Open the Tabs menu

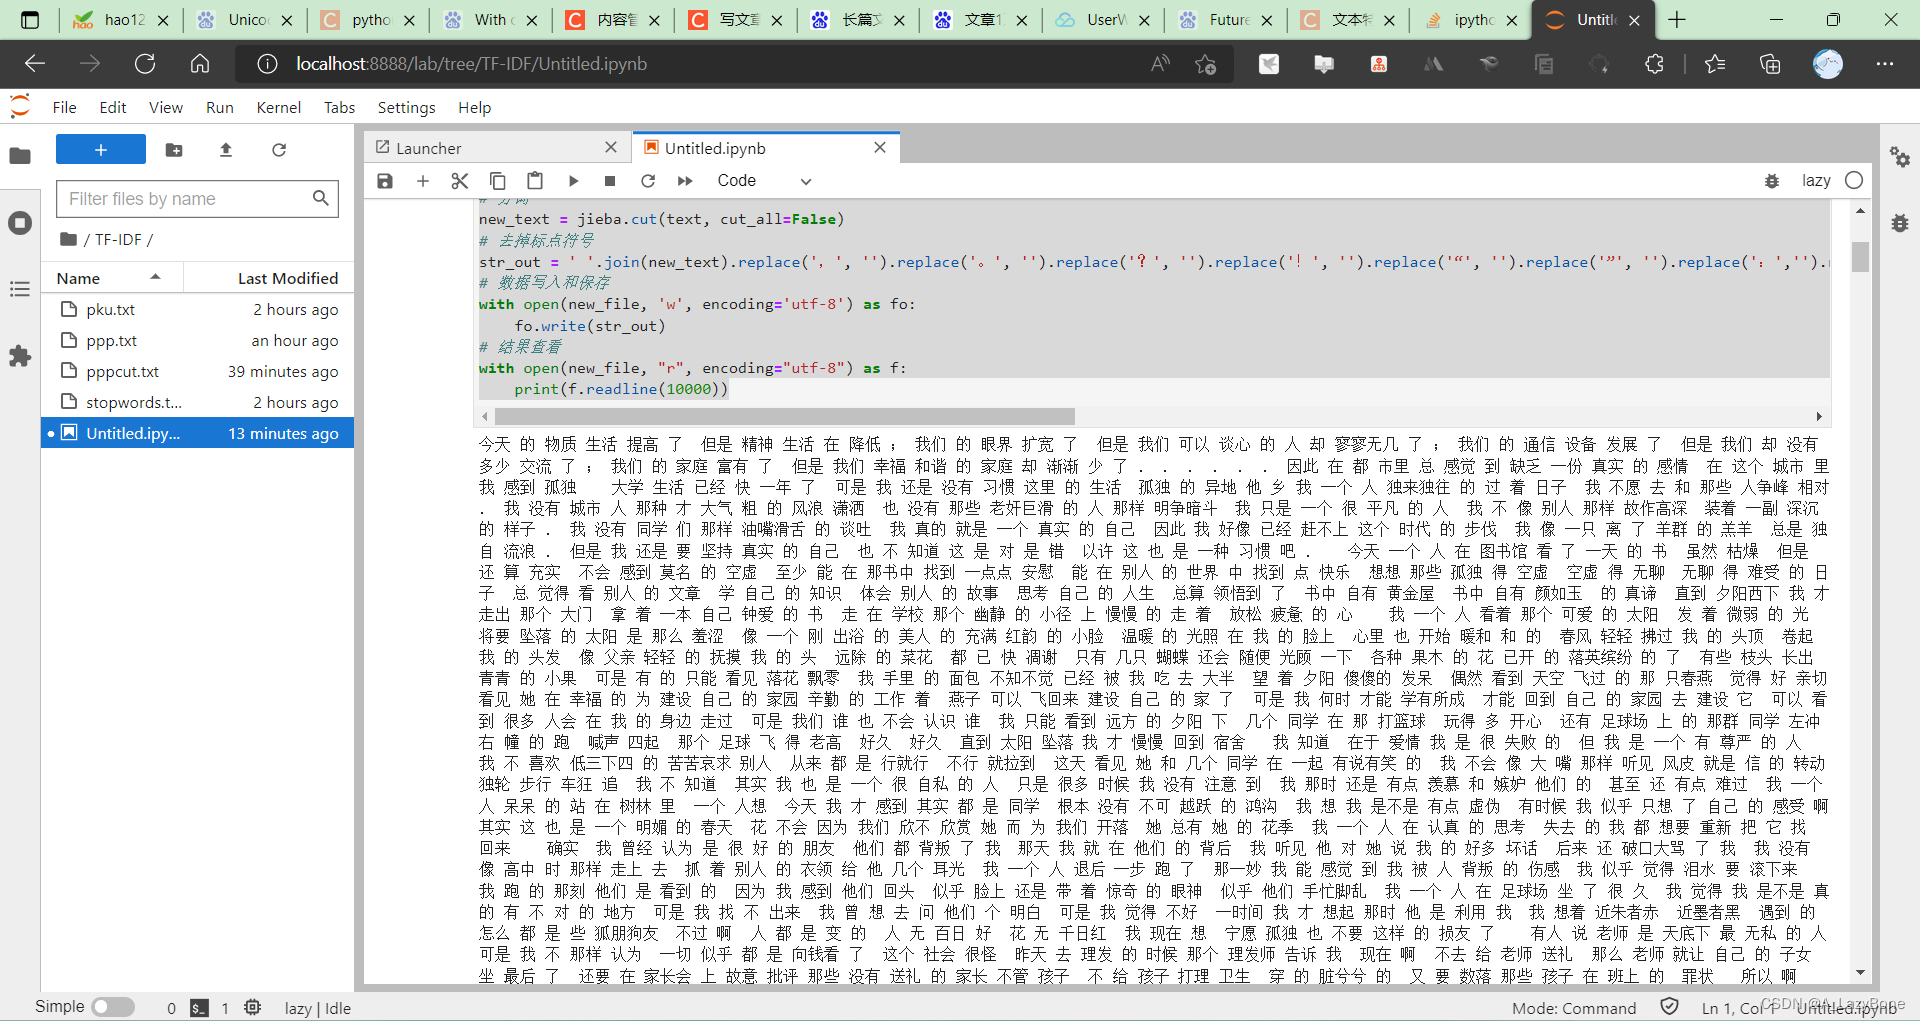click(x=340, y=108)
